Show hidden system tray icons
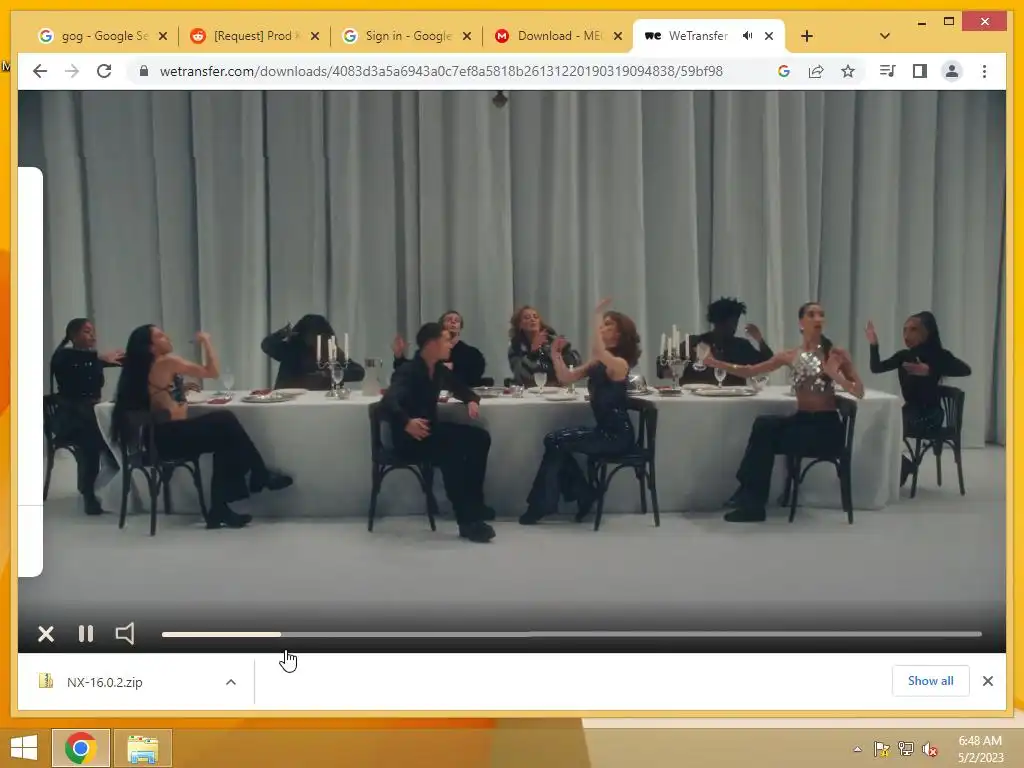 857,749
